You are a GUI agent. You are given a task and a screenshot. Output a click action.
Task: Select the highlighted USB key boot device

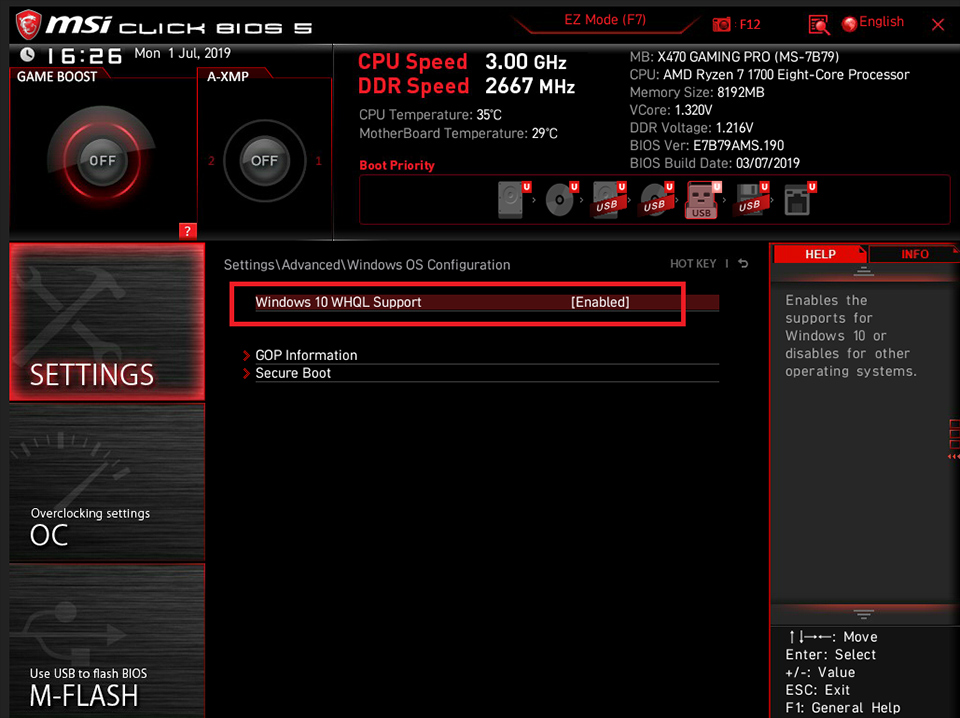point(703,200)
